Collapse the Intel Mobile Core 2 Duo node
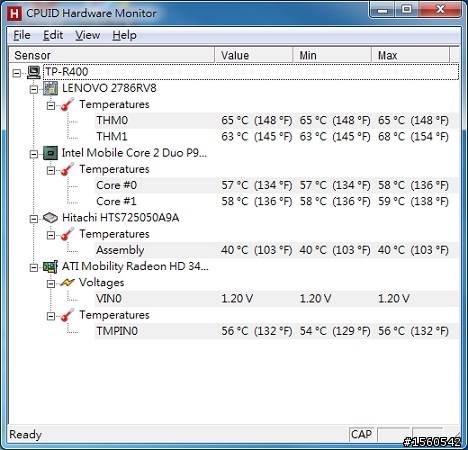The width and height of the screenshot is (468, 450). (x=34, y=154)
